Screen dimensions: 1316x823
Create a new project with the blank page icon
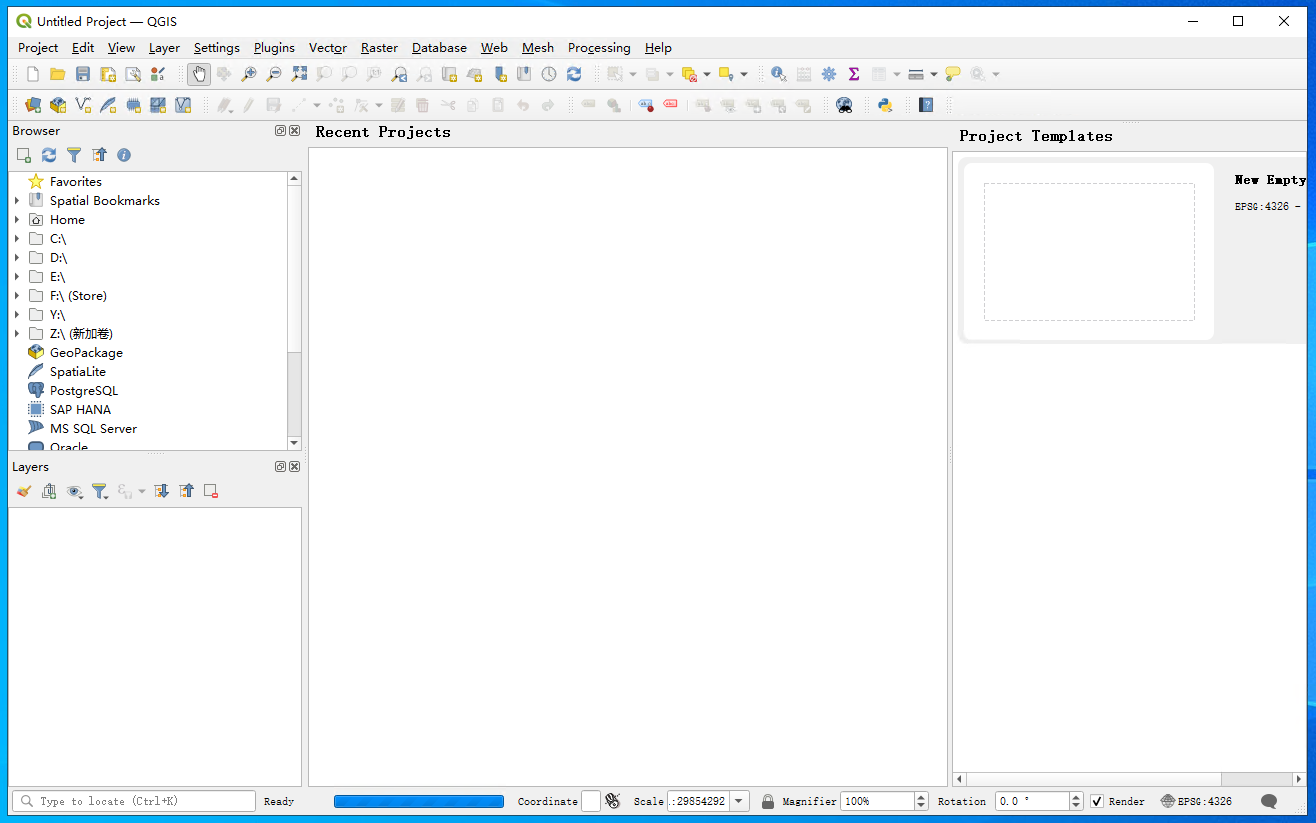tap(33, 74)
